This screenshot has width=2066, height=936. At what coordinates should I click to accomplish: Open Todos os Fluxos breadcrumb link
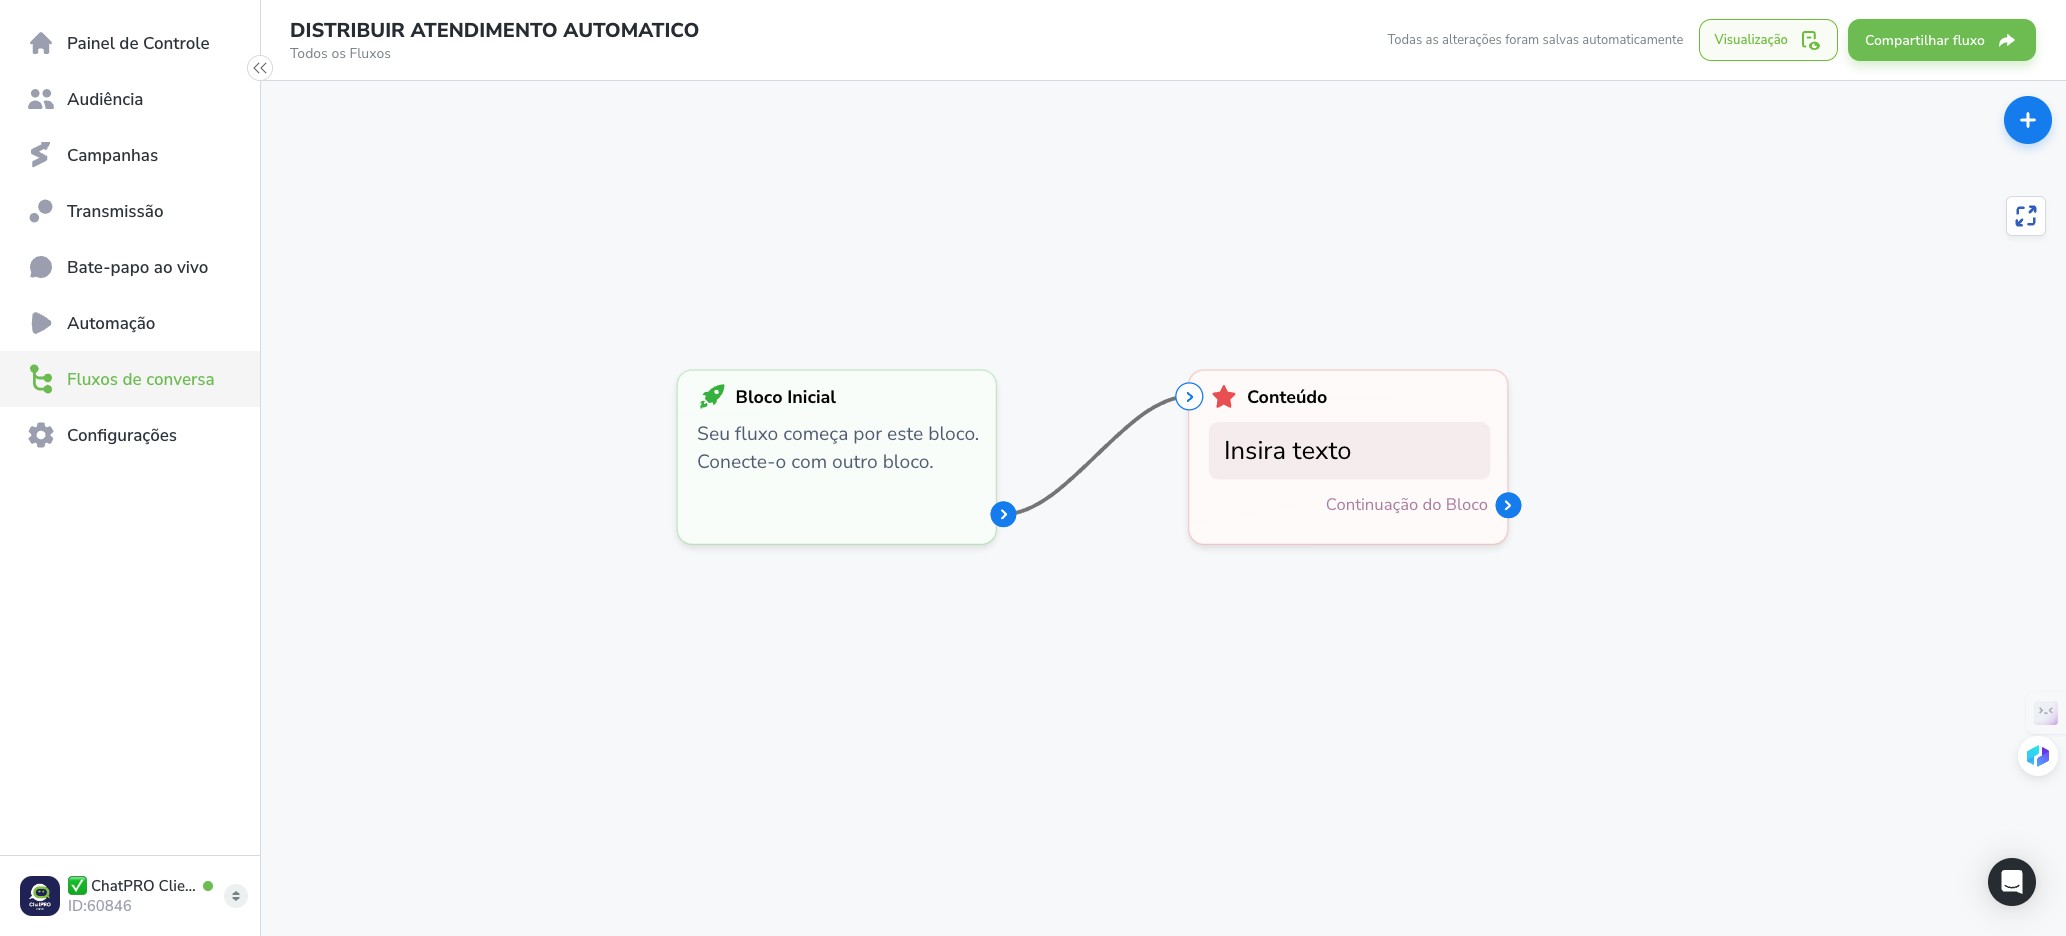click(340, 54)
